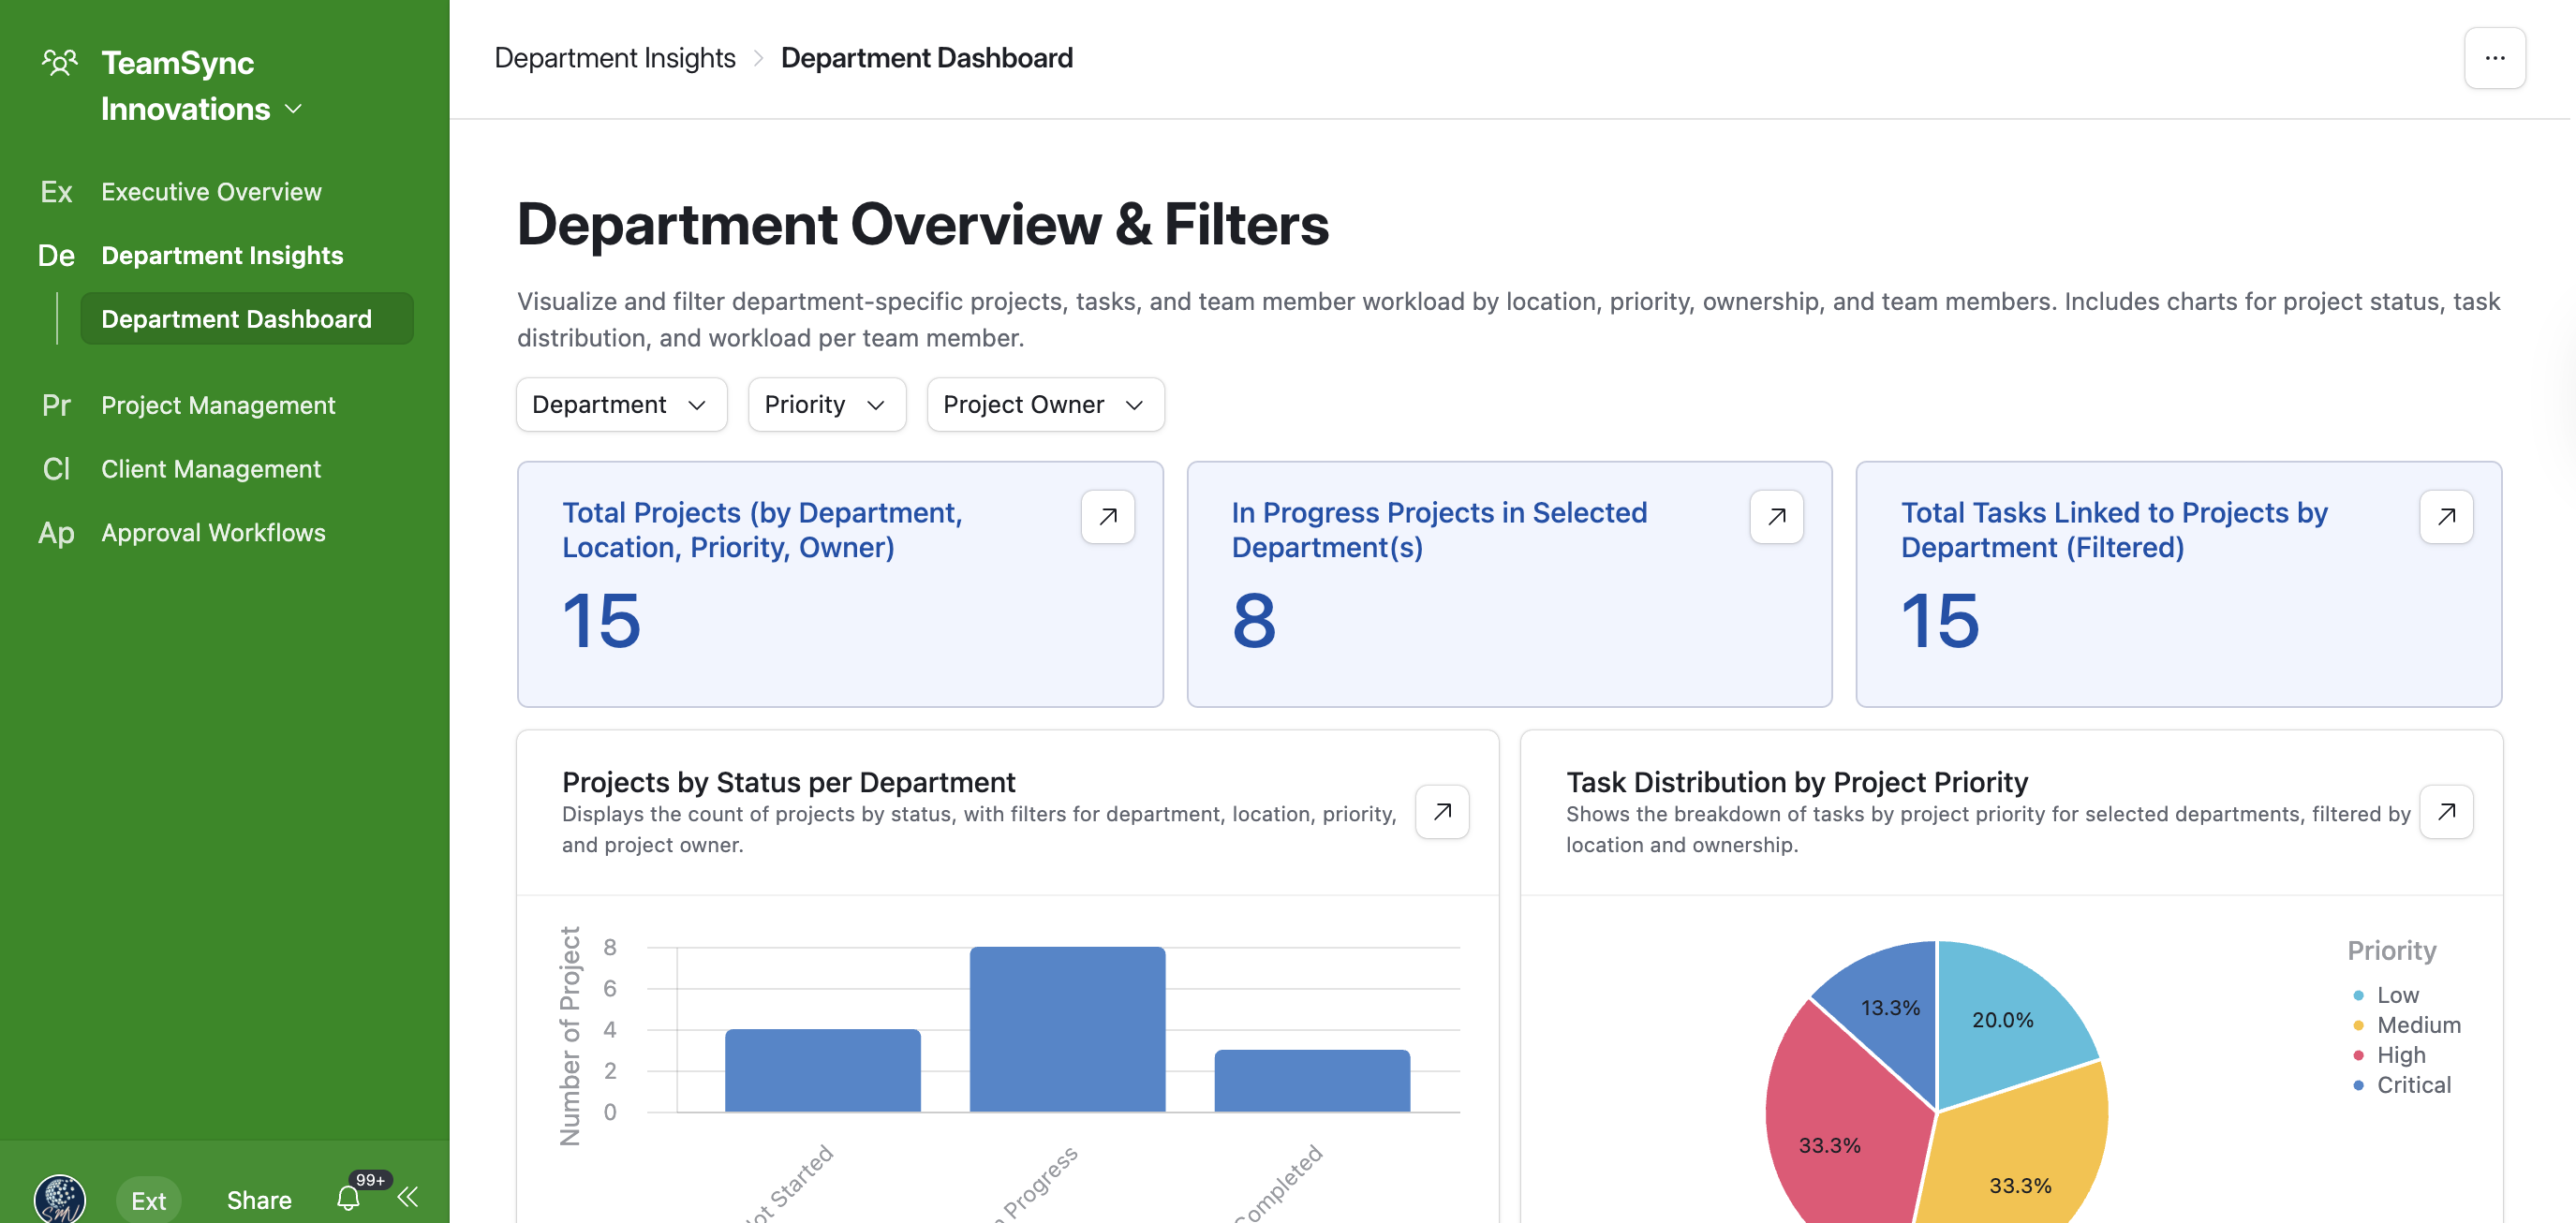Expand In Progress Projects card arrow
Viewport: 2576px width, 1223px height.
(1776, 516)
